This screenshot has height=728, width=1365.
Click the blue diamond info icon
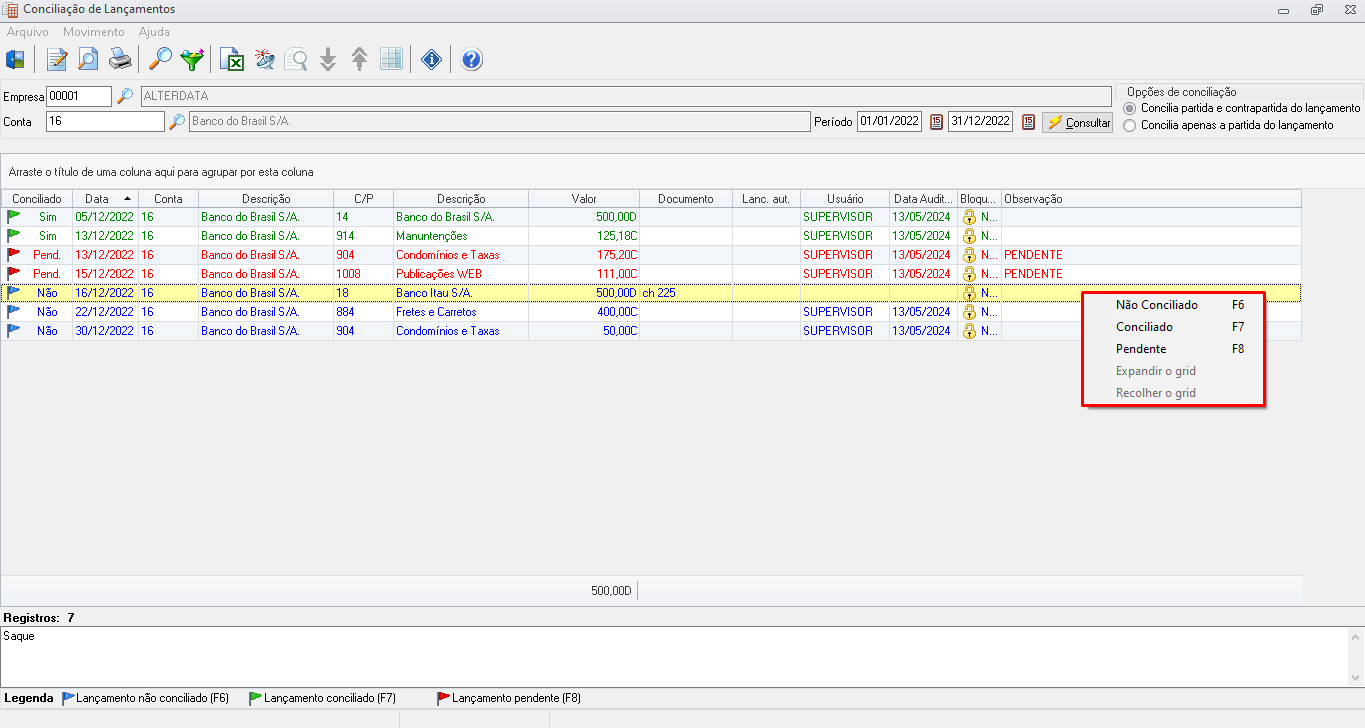point(432,59)
